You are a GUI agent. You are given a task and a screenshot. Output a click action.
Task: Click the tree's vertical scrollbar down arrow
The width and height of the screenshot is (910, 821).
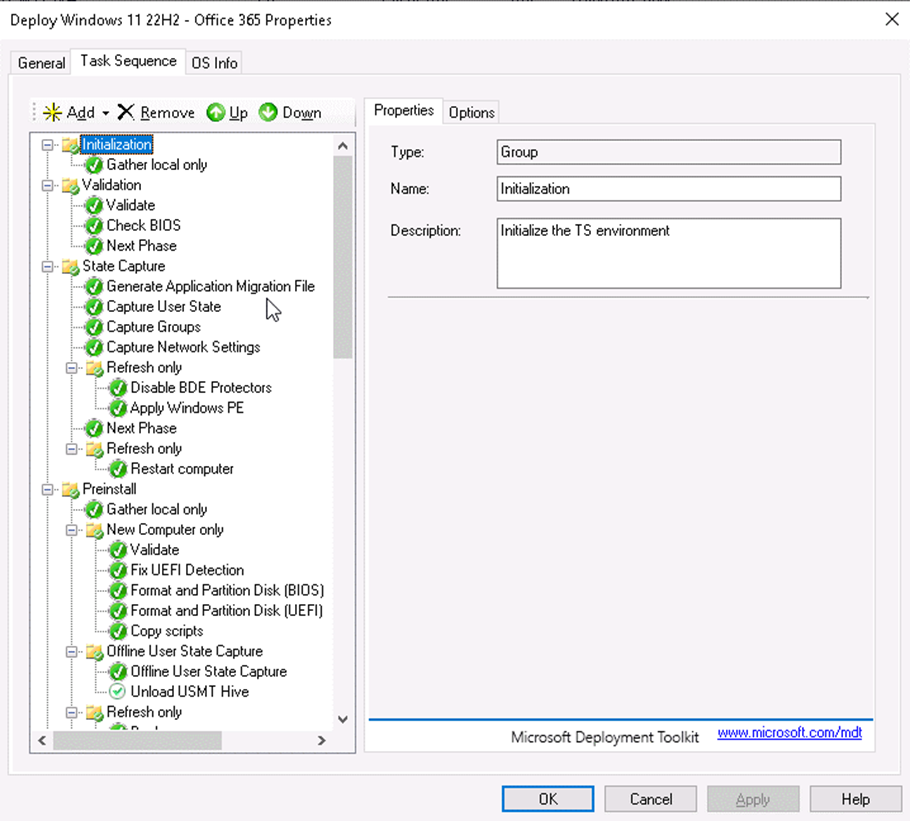pos(343,719)
